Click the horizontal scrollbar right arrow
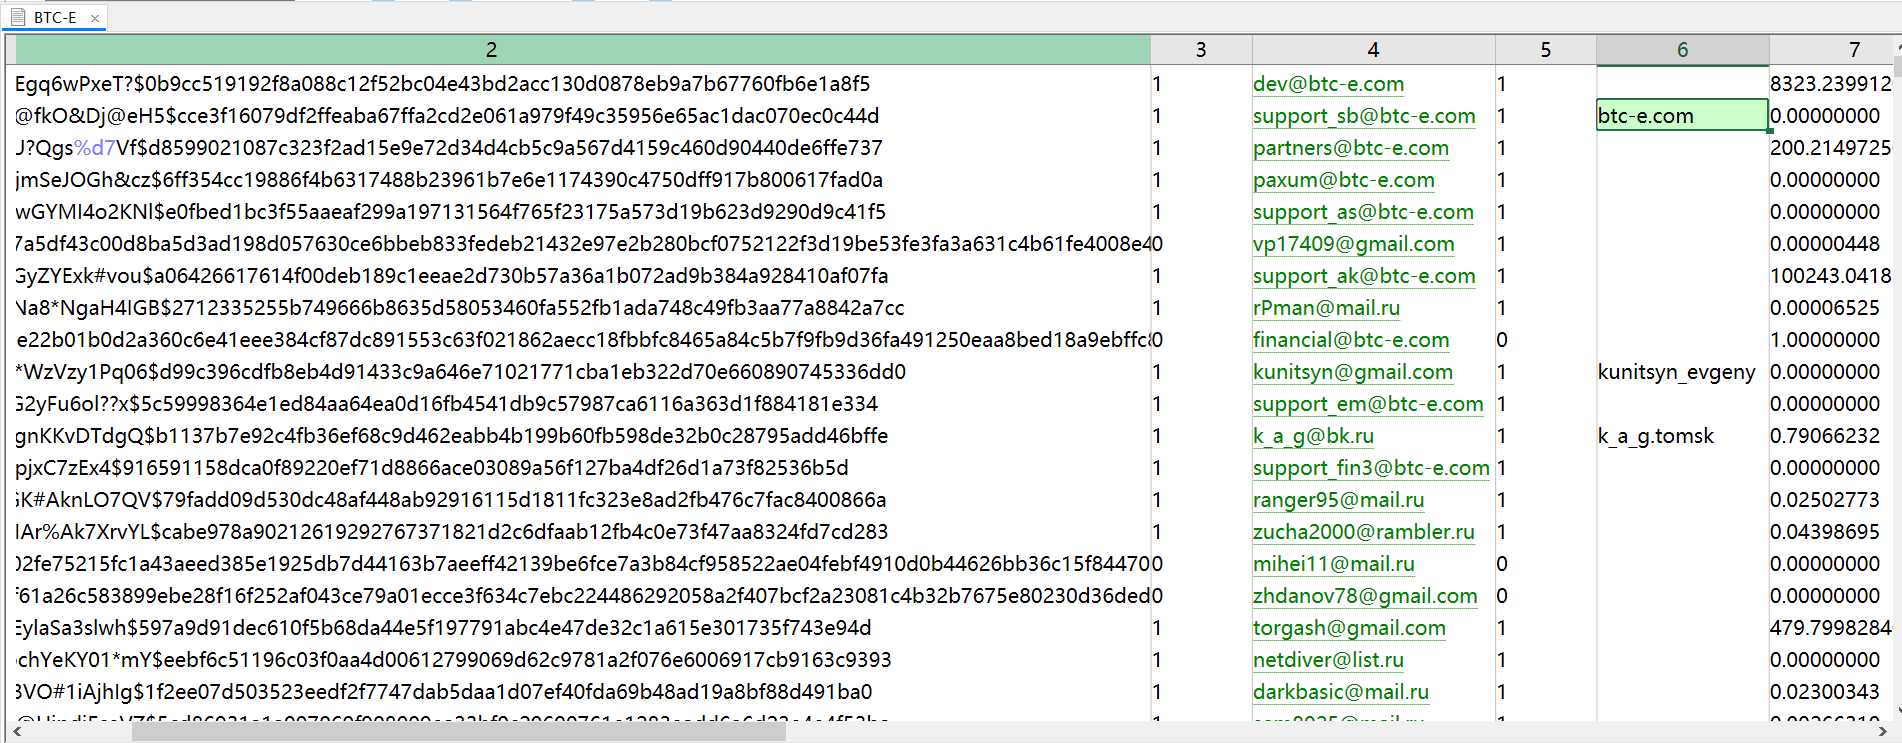The width and height of the screenshot is (1902, 743). coord(1882,732)
